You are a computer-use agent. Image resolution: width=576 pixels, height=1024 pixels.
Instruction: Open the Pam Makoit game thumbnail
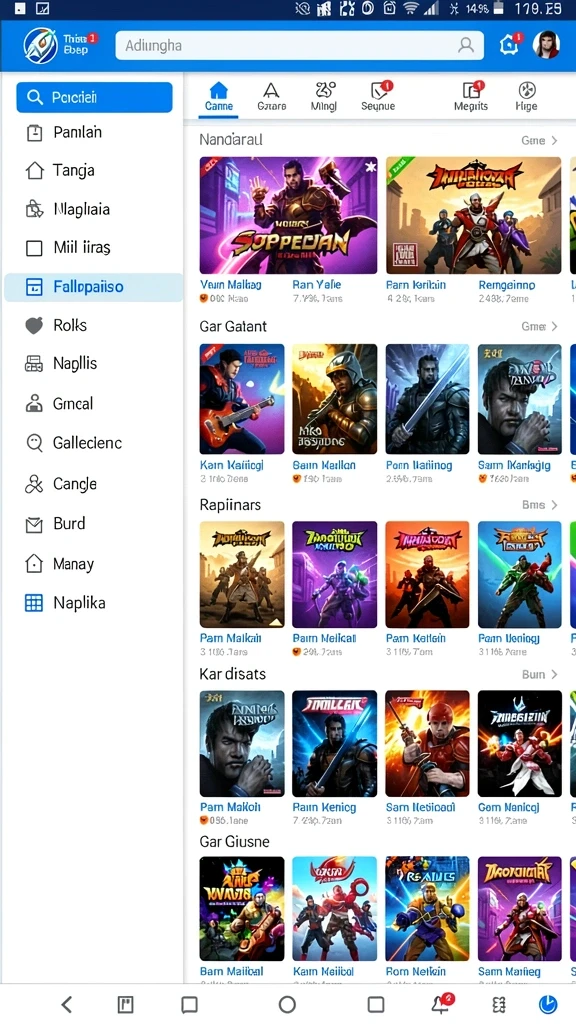(x=242, y=744)
